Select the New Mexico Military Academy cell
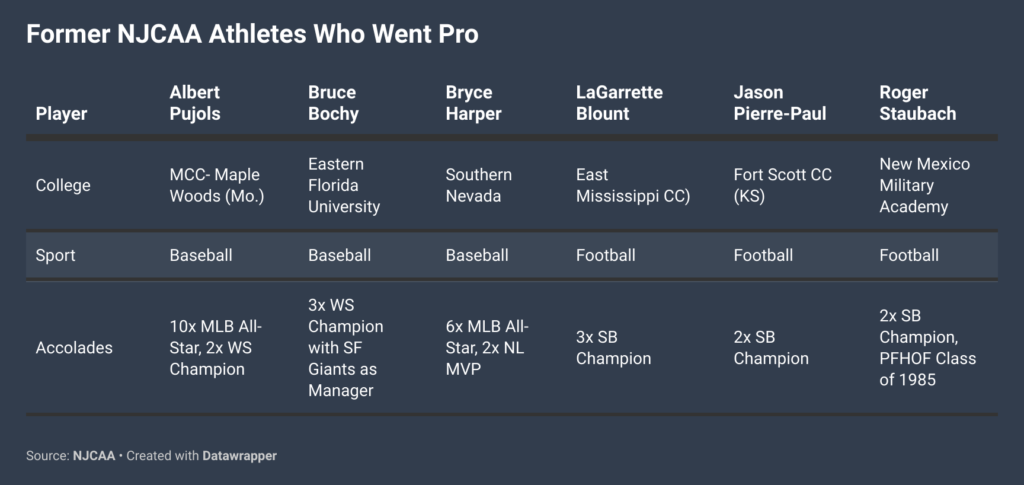The height and width of the screenshot is (485, 1024). tap(925, 185)
